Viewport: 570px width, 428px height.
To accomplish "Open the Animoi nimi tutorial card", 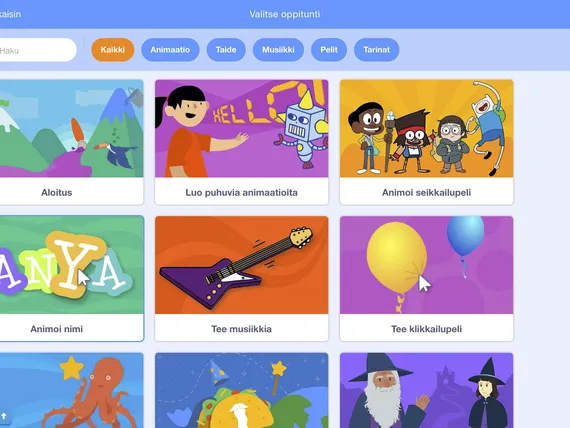I will pos(72,279).
